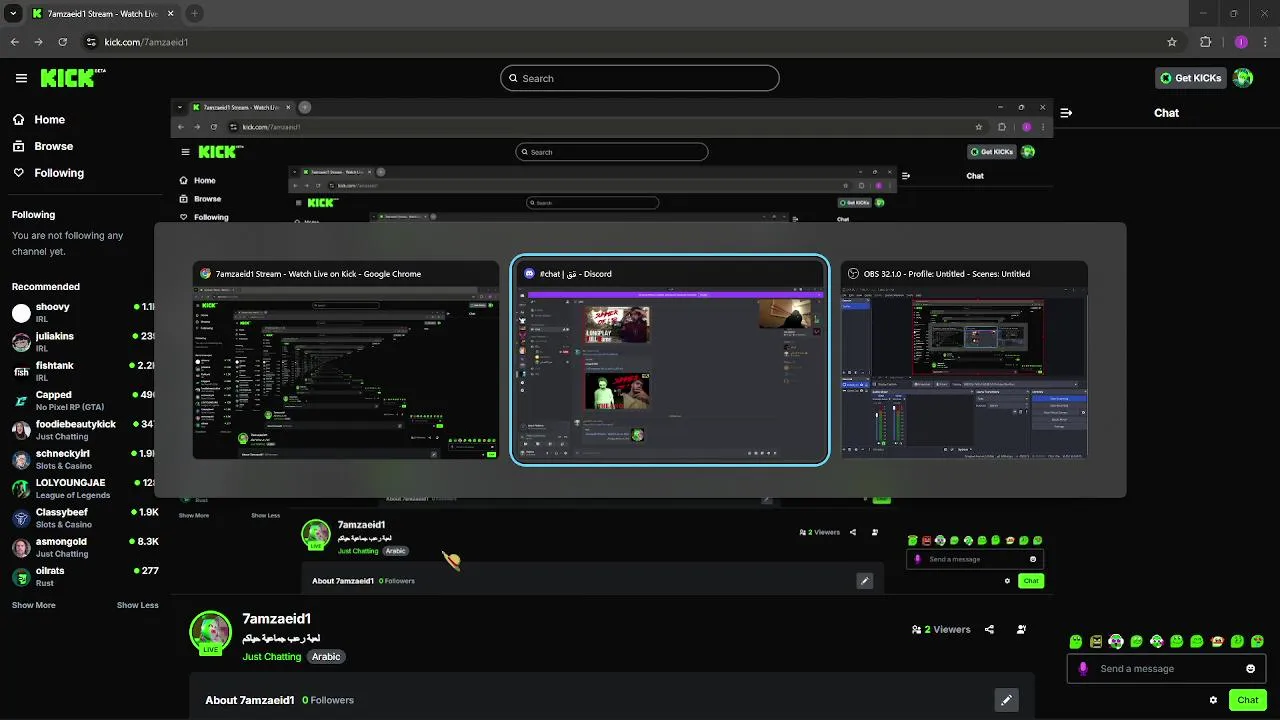
Task: Open the emoji picker smiley icon
Action: [1250, 669]
